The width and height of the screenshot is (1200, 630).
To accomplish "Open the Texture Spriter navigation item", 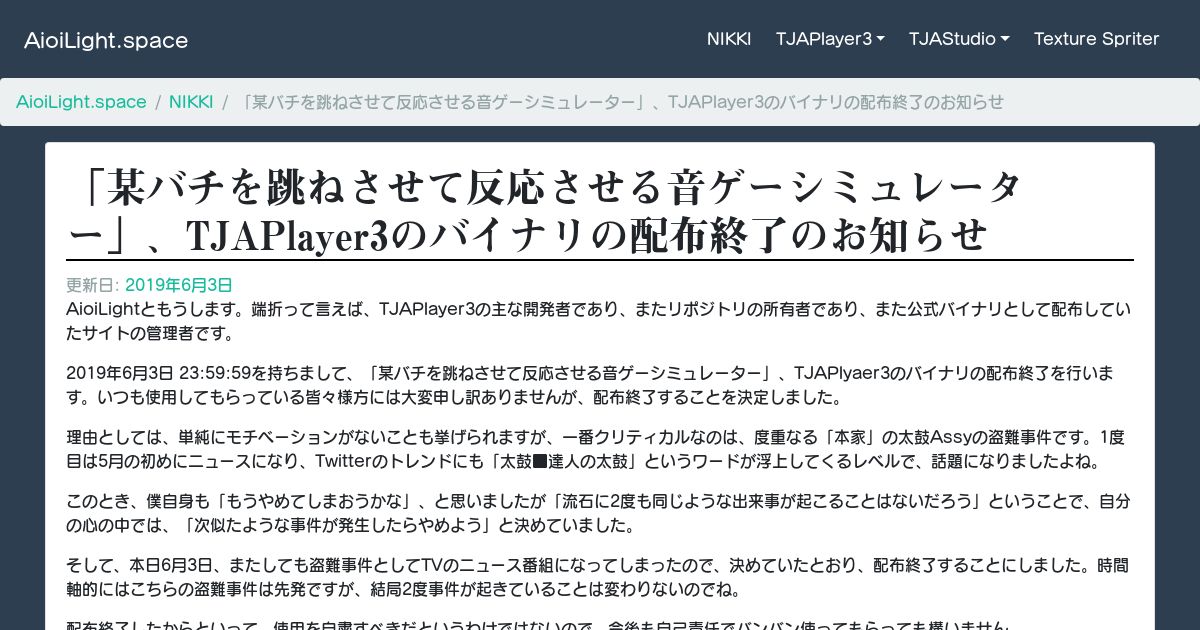I will point(1096,39).
